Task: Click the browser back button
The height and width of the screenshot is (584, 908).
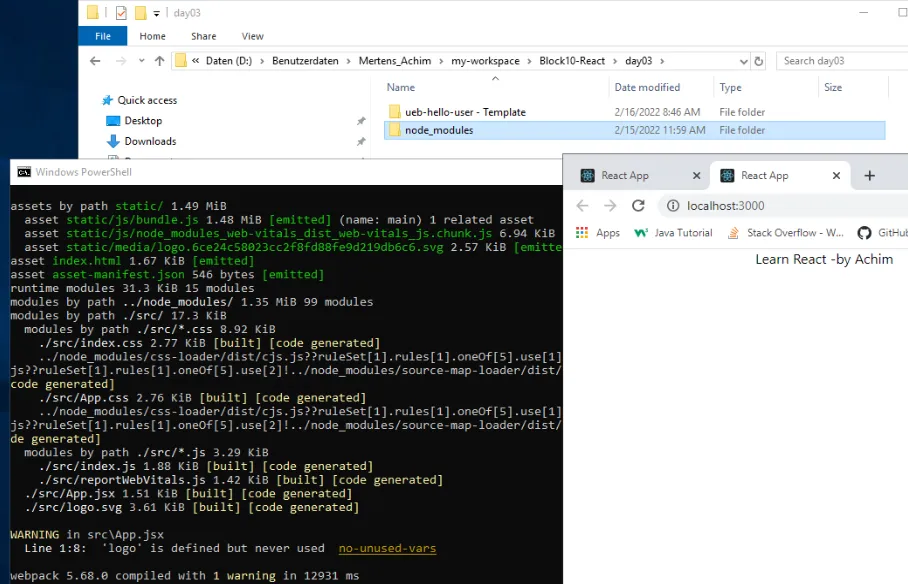Action: (x=583, y=206)
